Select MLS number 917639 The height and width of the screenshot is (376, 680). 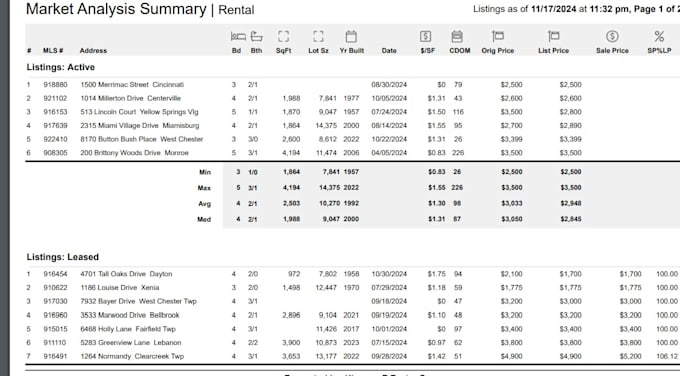[56, 126]
